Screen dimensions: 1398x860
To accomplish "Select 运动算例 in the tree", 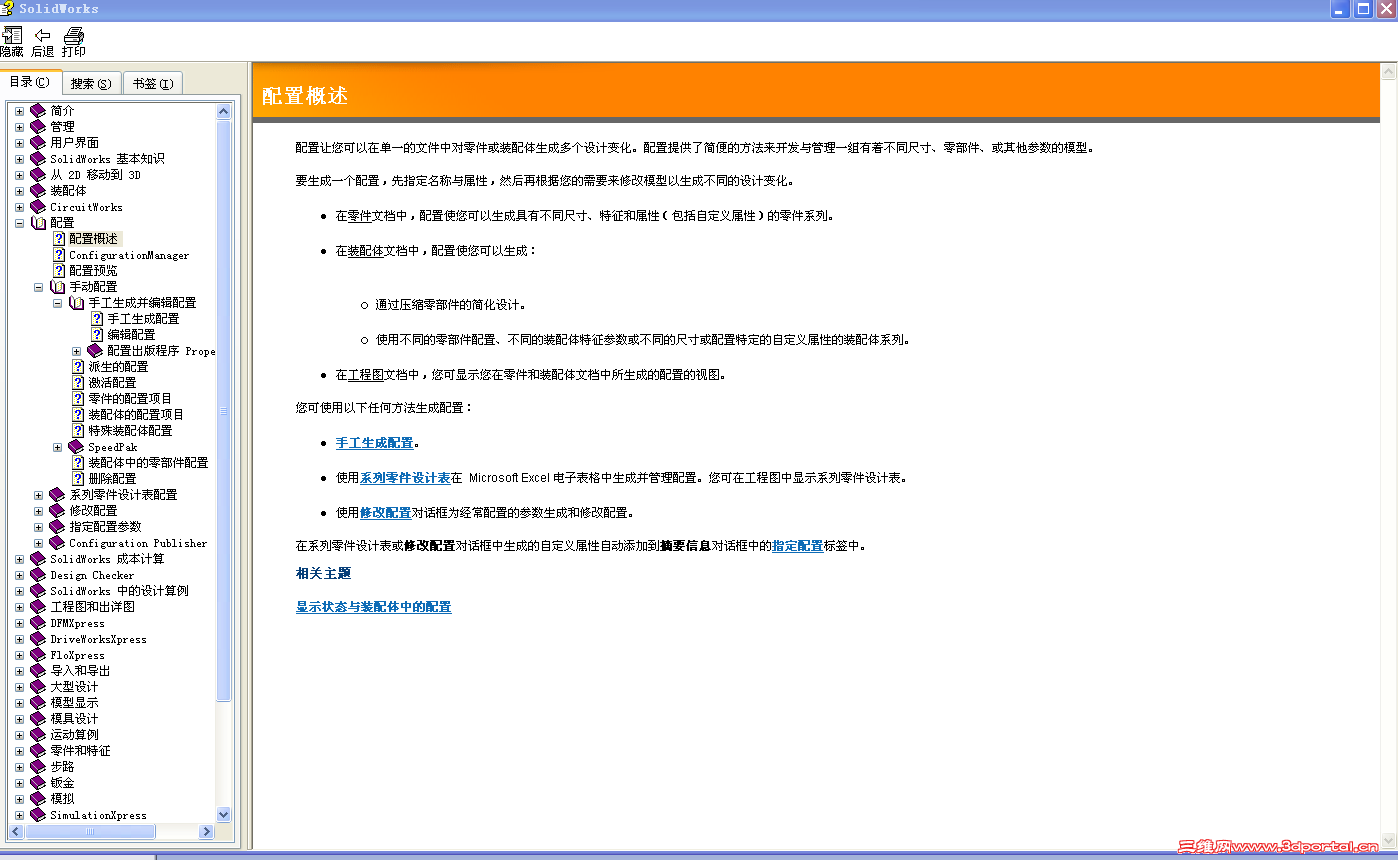I will (x=74, y=735).
